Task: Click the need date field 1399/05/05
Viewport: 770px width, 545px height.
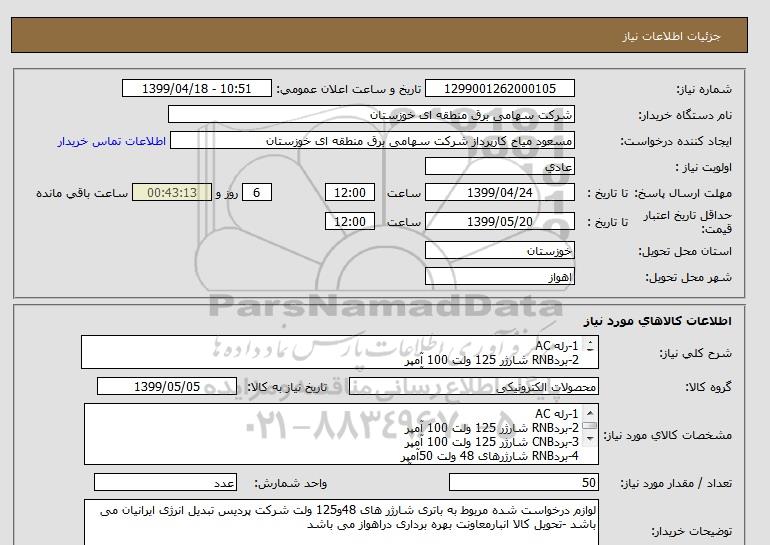Action: coord(167,386)
